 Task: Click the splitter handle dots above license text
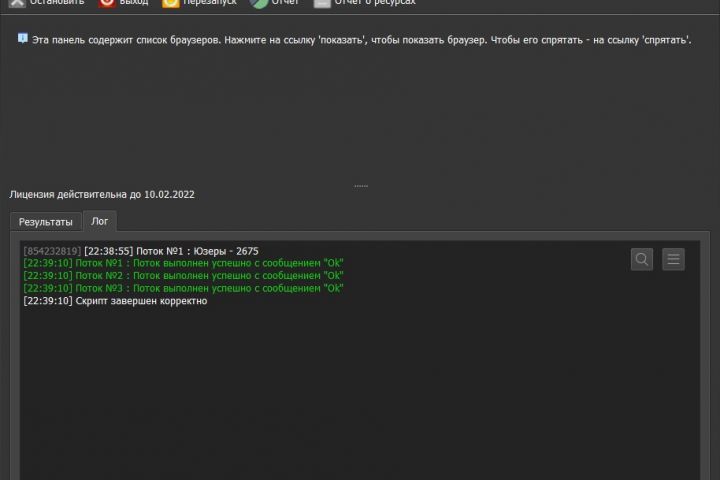[x=361, y=186]
